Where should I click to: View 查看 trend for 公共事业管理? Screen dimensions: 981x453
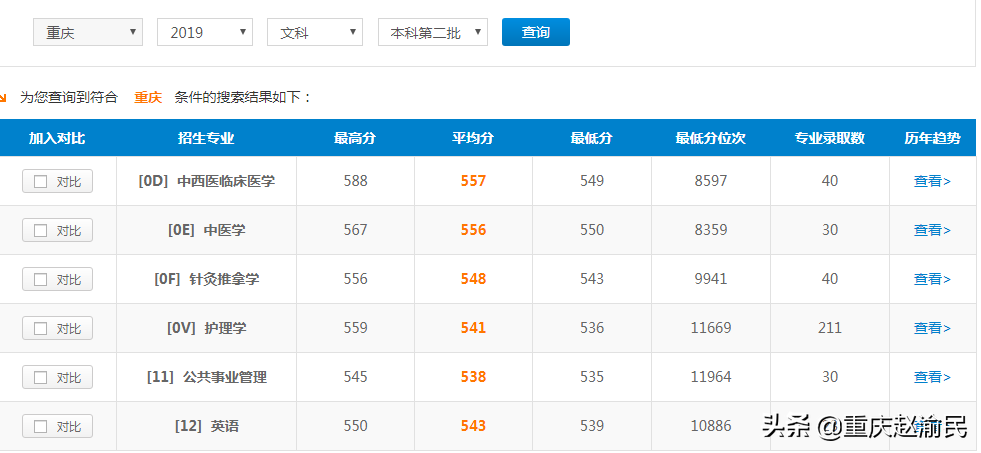coord(932,378)
